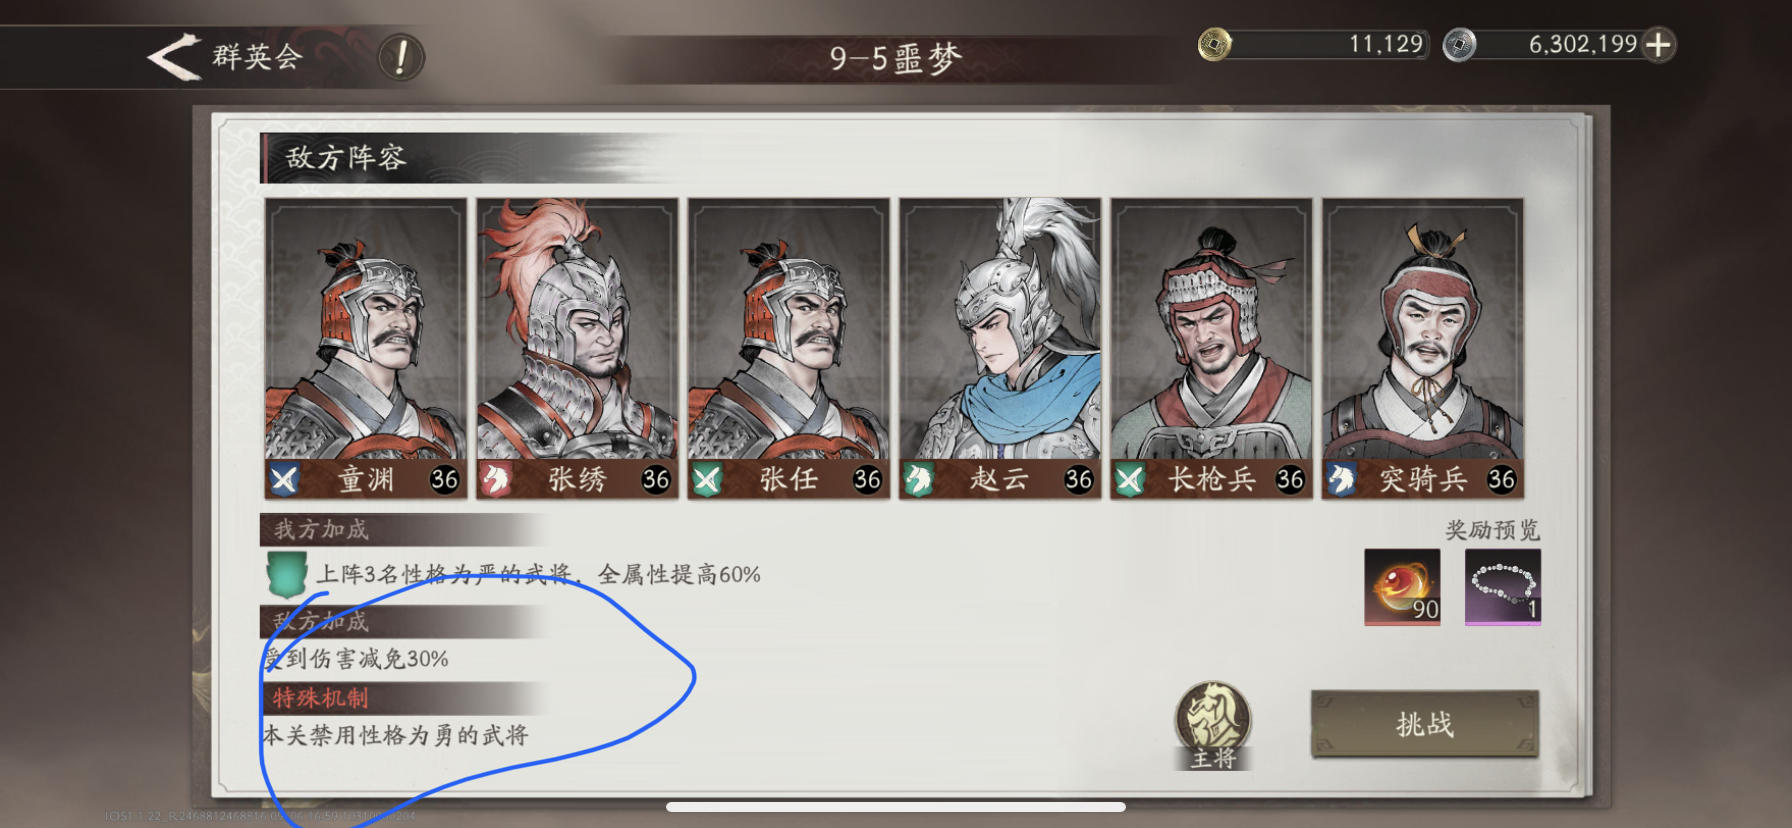Tap the 9-5噩梦 stage title

[895, 58]
